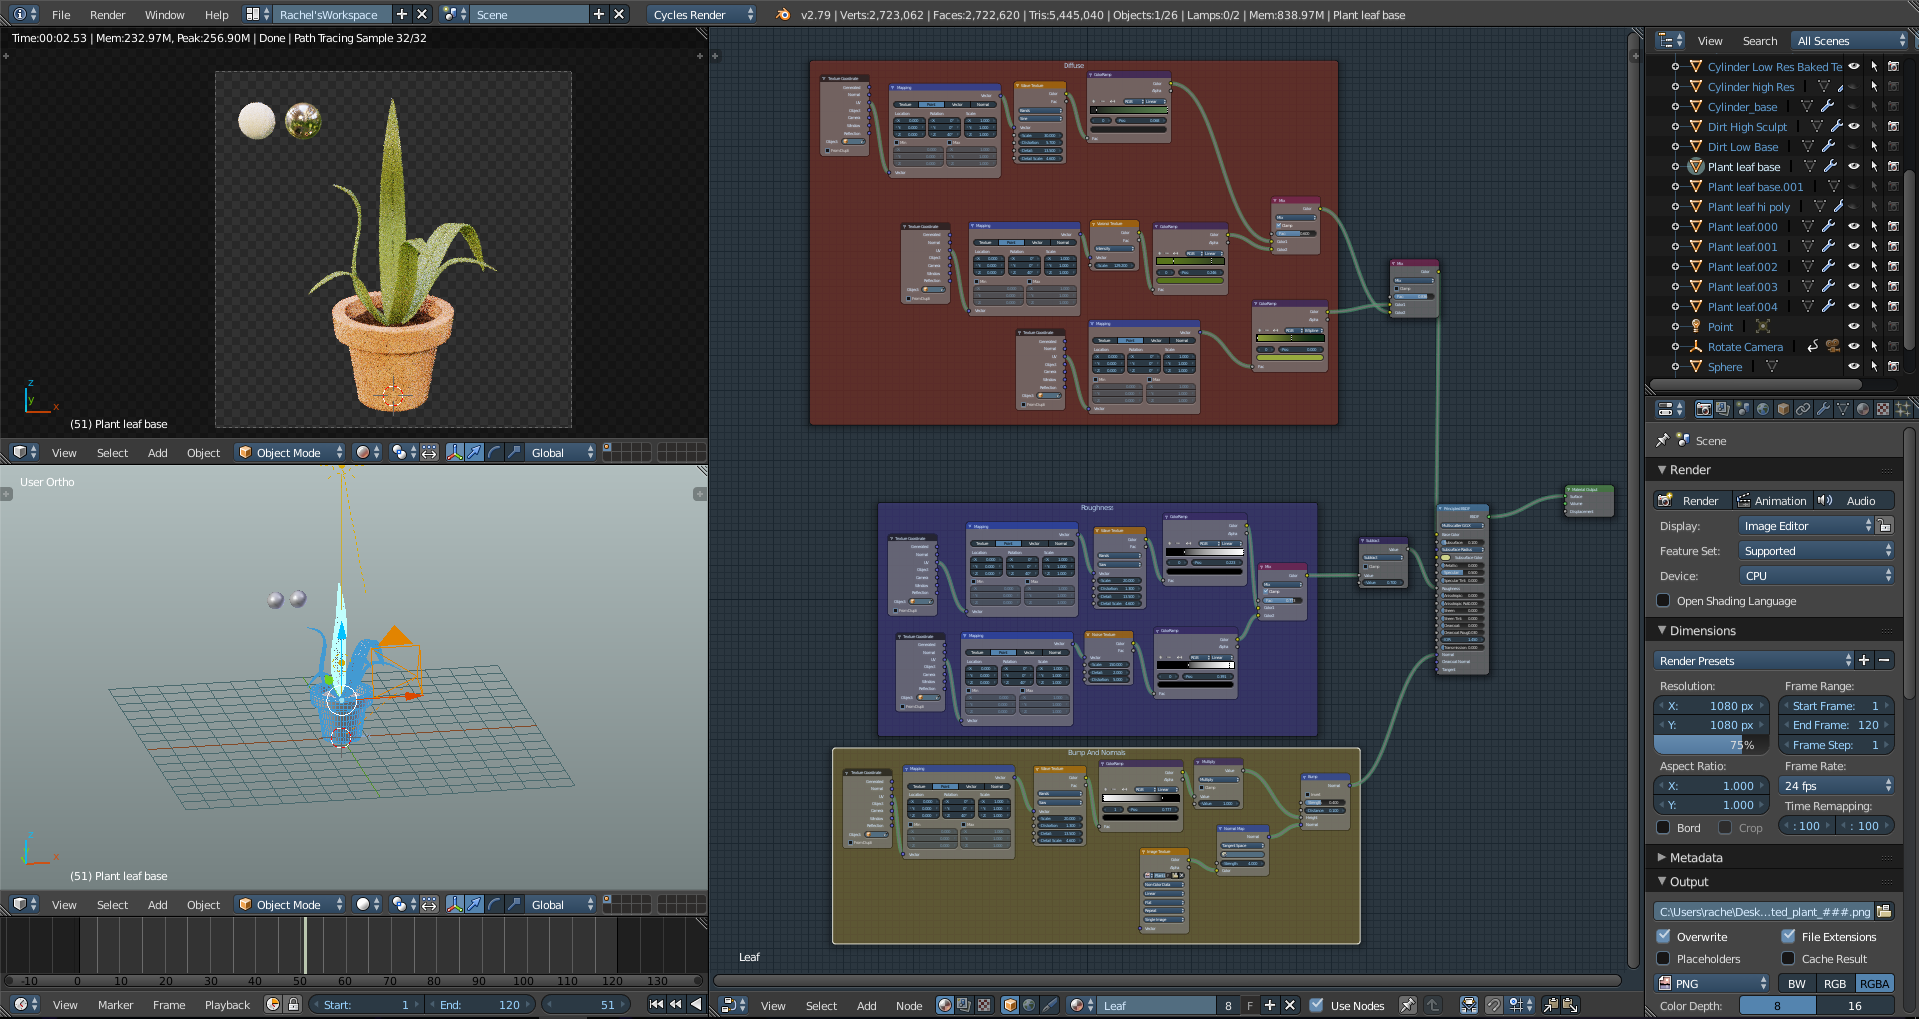The image size is (1919, 1019).
Task: Select the Object properties tab (cube icon)
Action: pyautogui.click(x=1783, y=409)
